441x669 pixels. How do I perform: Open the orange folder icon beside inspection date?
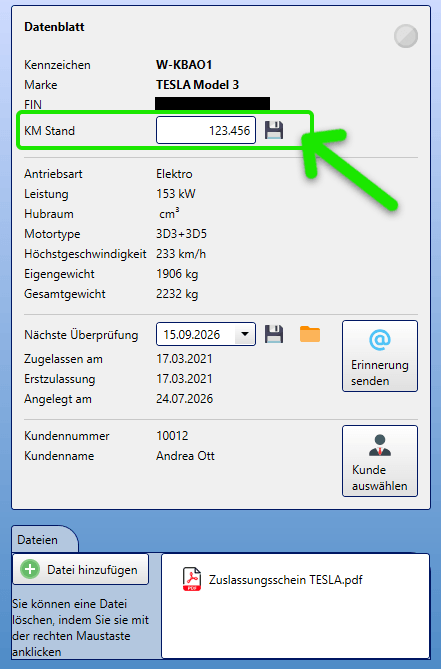point(310,334)
